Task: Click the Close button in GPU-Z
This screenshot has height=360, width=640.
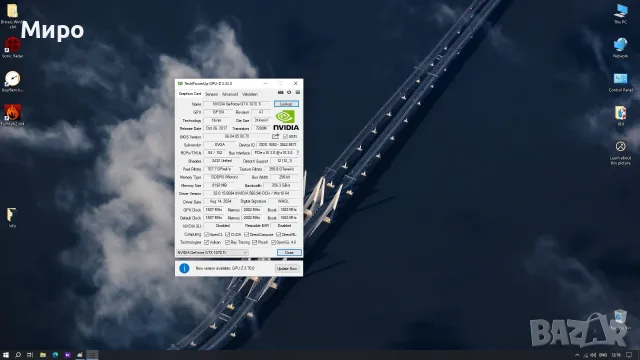Action: pyautogui.click(x=289, y=253)
